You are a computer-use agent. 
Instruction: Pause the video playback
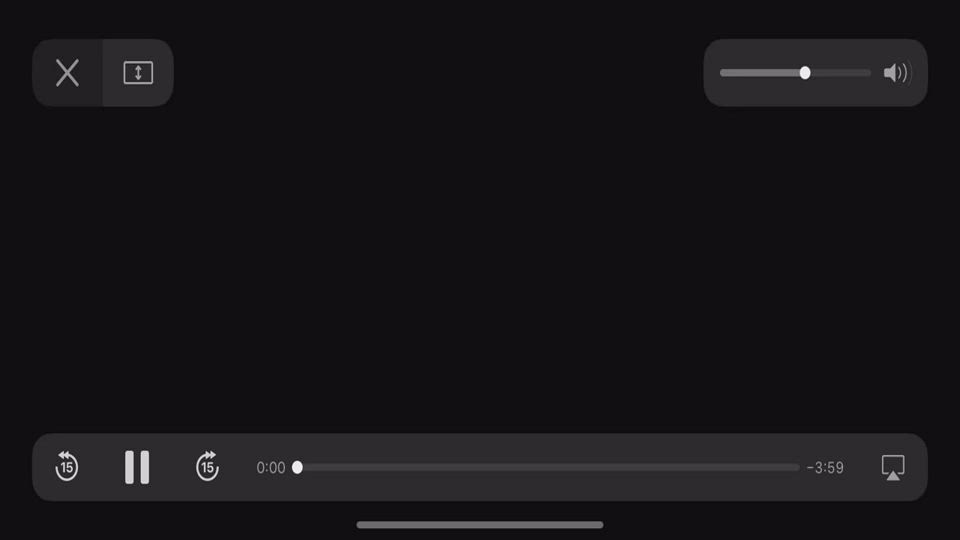(137, 467)
